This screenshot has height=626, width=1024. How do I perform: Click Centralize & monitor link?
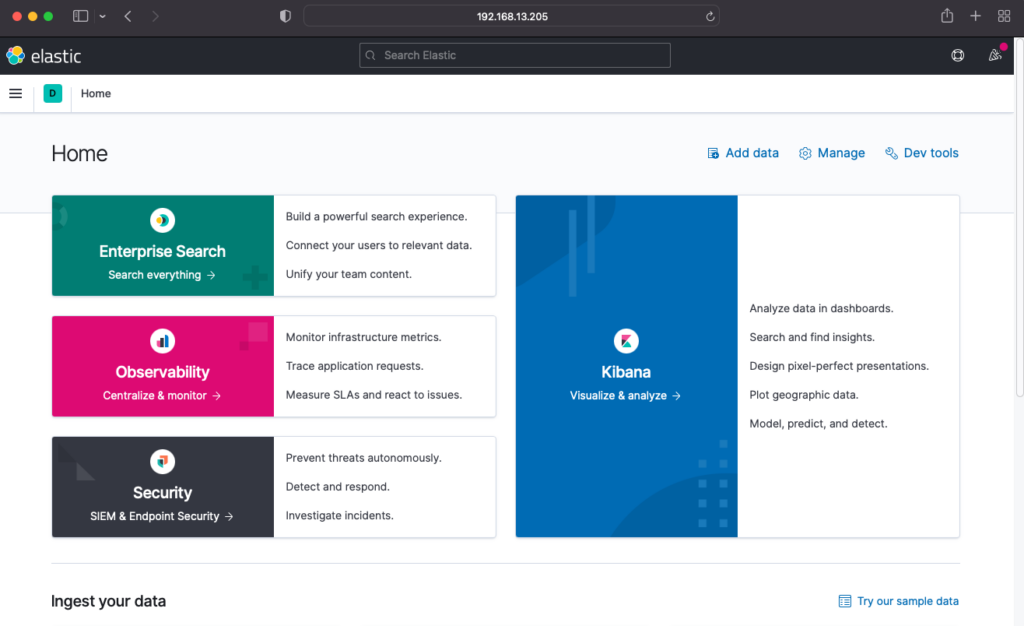pos(162,396)
